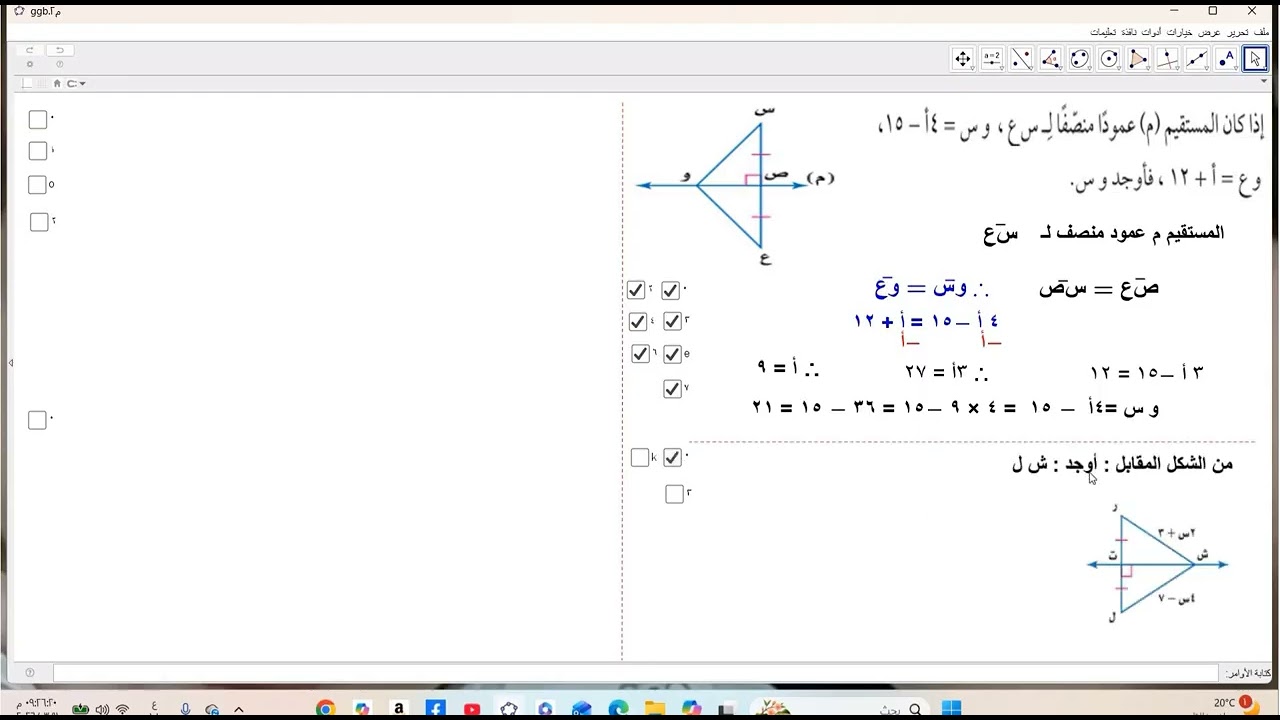Reset view with the home icon

pyautogui.click(x=57, y=83)
